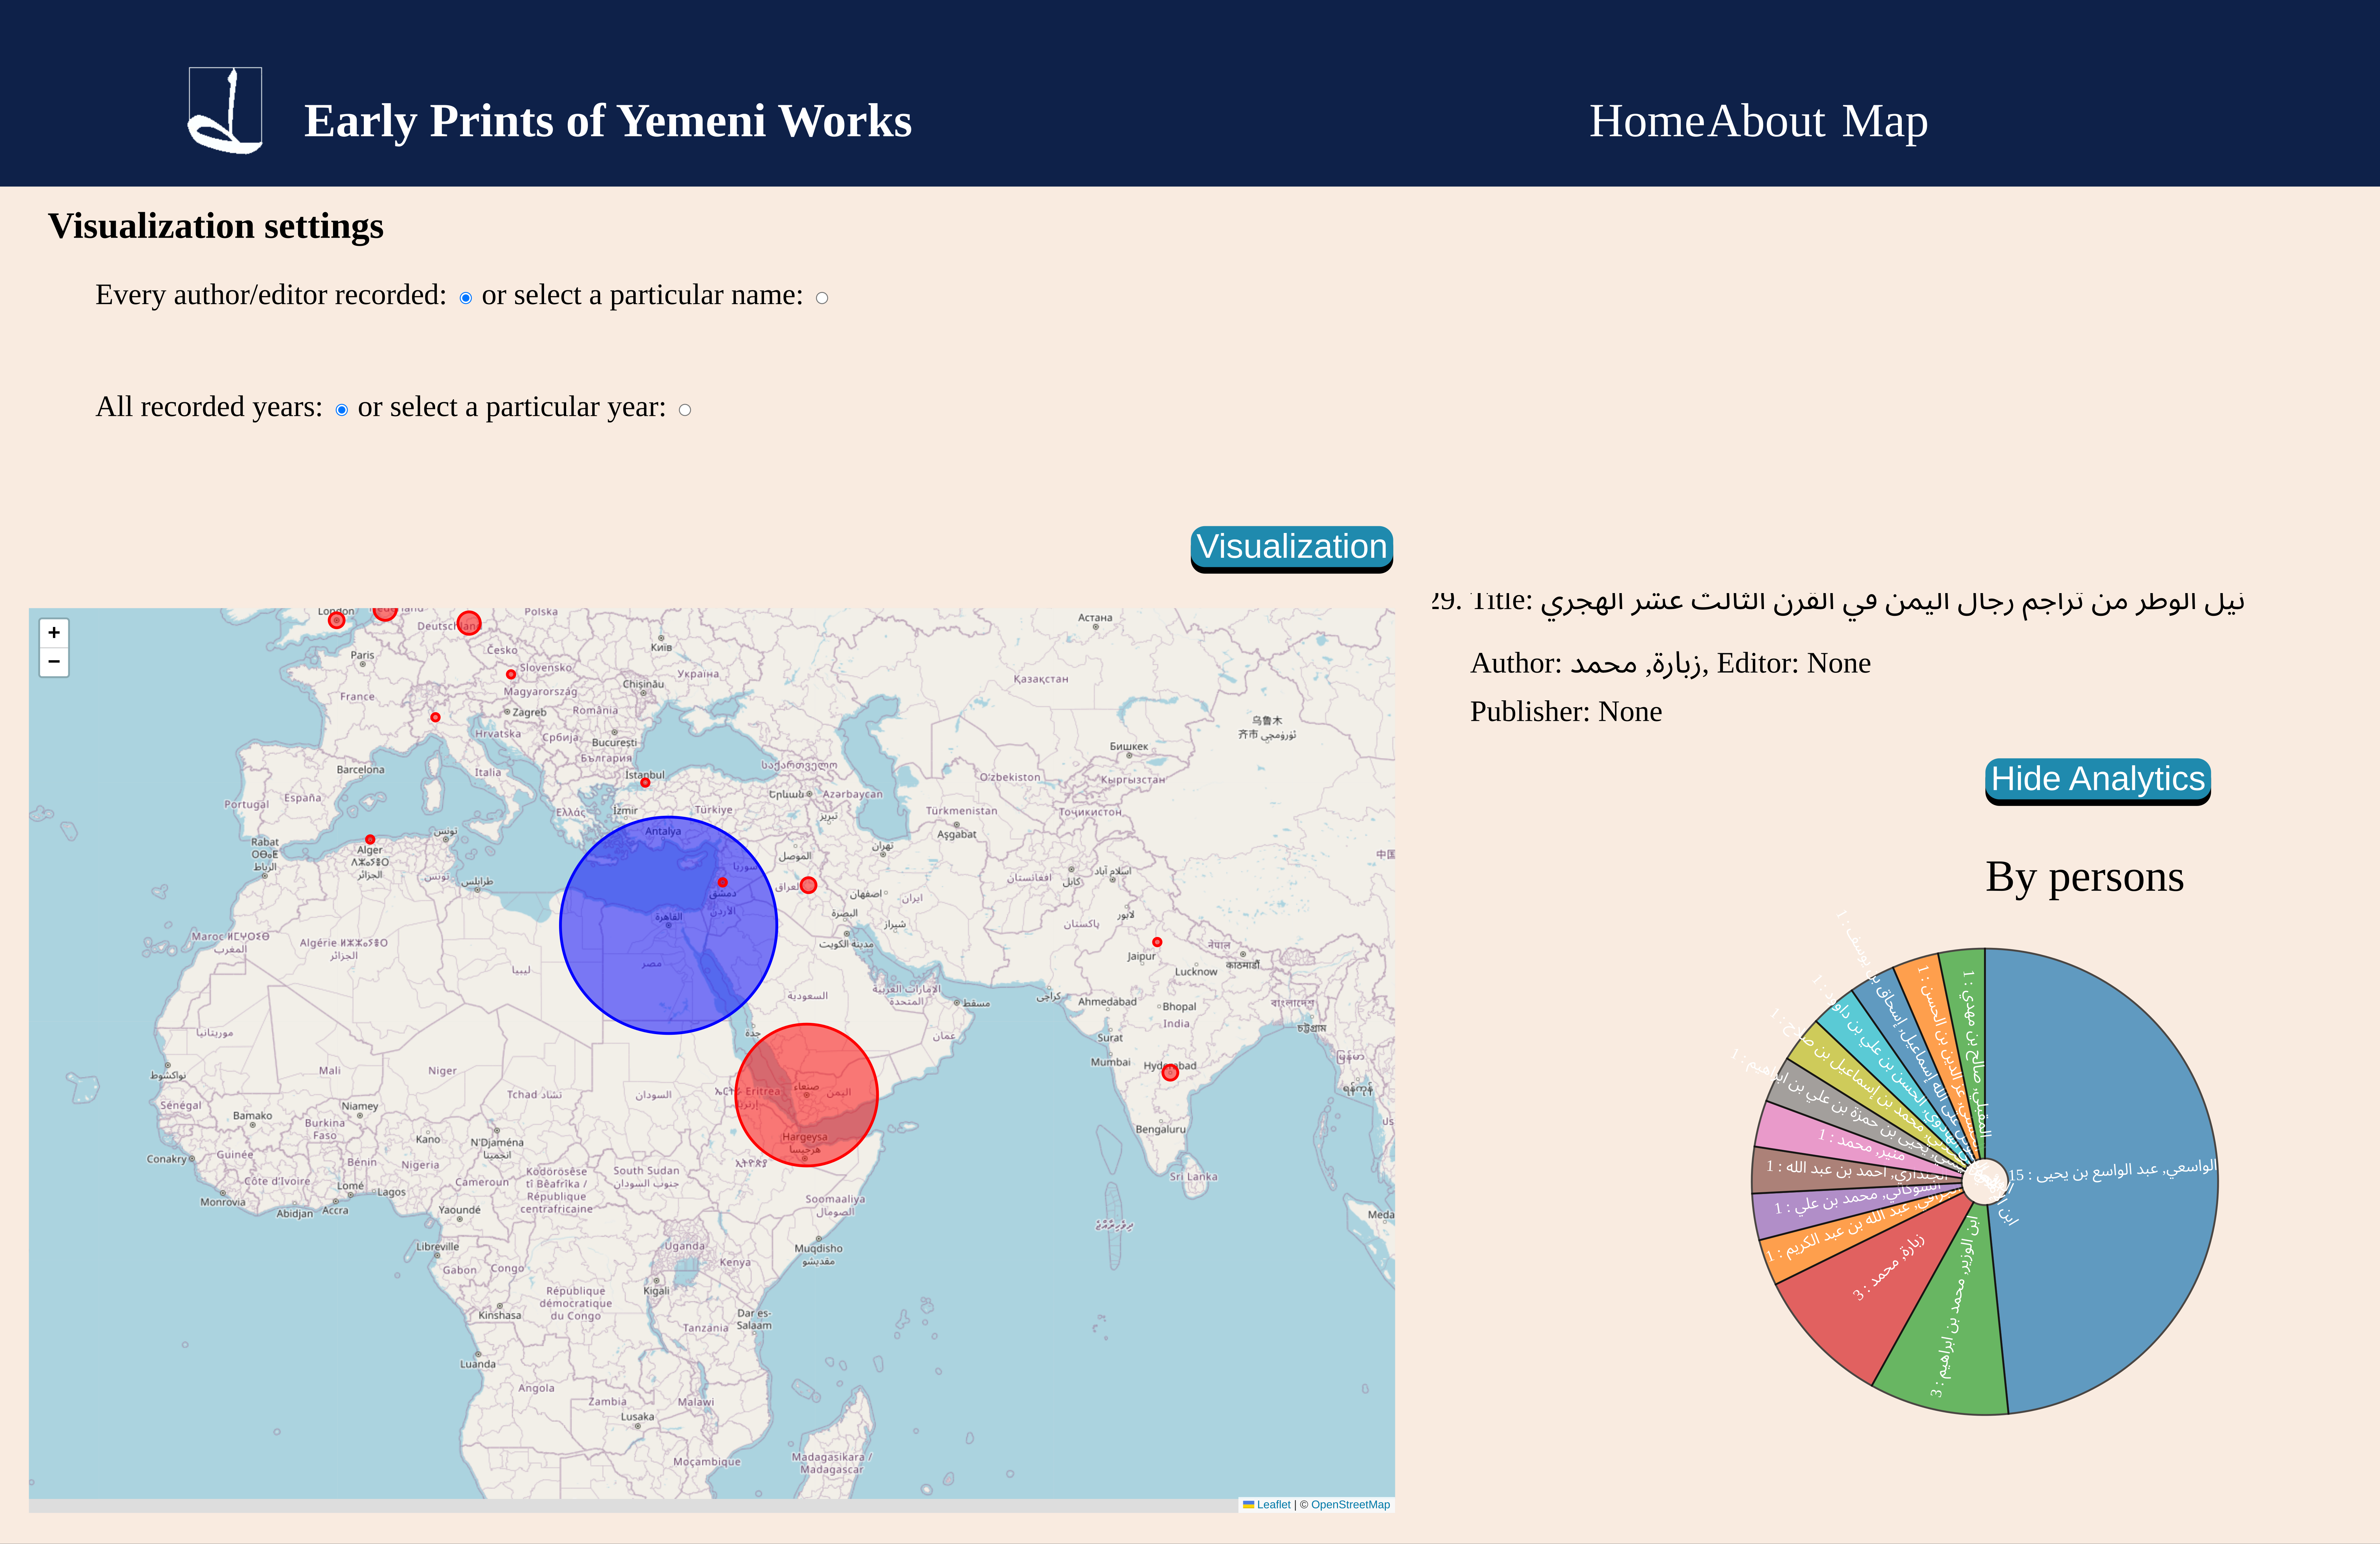Zoom out on the map
This screenshot has height=1544, width=2380.
[x=54, y=662]
